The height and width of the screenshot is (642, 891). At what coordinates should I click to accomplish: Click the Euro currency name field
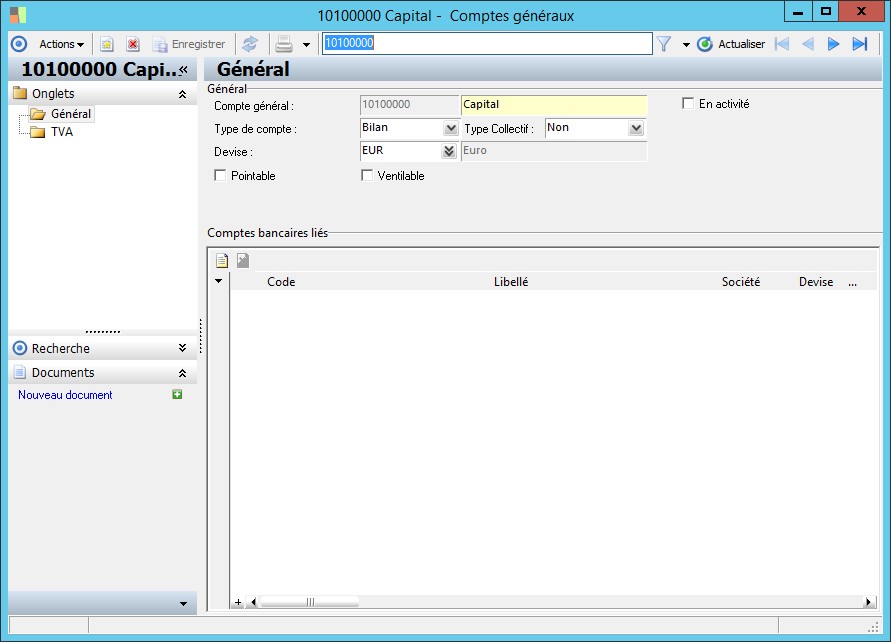coord(554,151)
